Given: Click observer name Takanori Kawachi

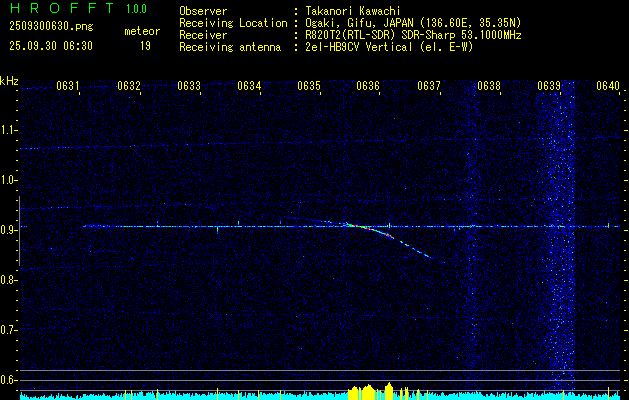Looking at the screenshot, I should tap(353, 11).
